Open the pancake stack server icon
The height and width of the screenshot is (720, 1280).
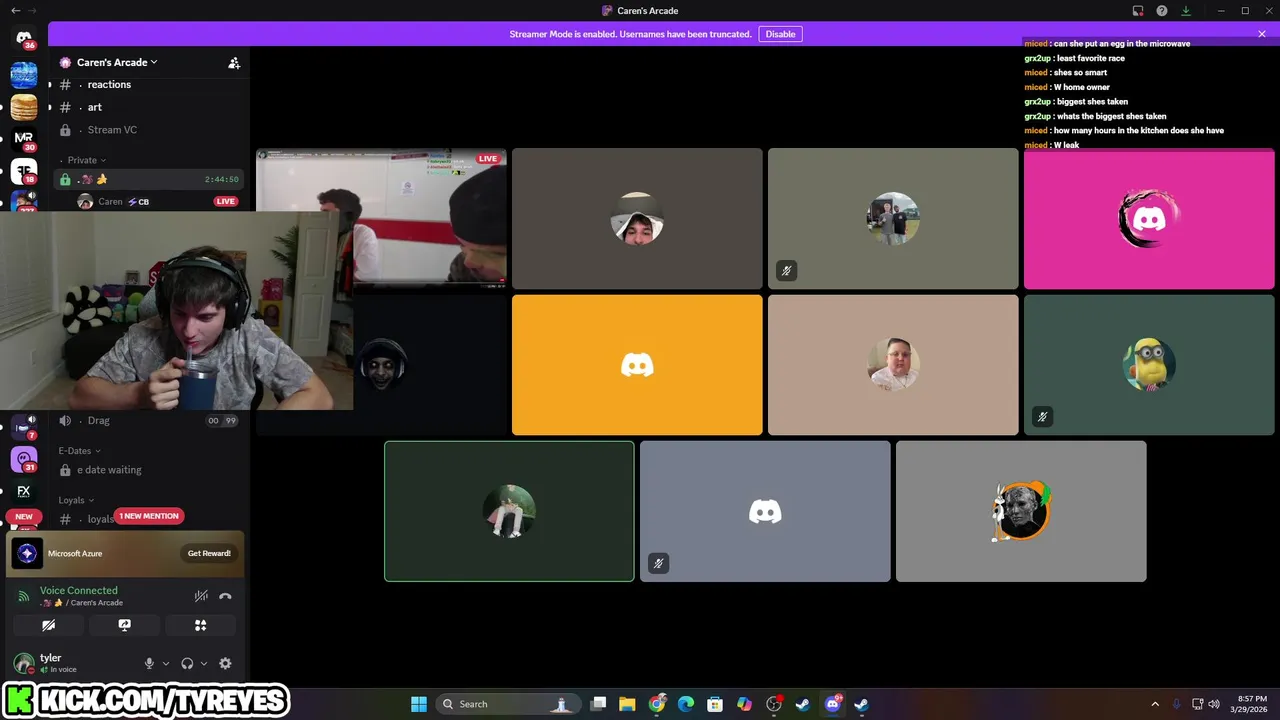pos(24,107)
